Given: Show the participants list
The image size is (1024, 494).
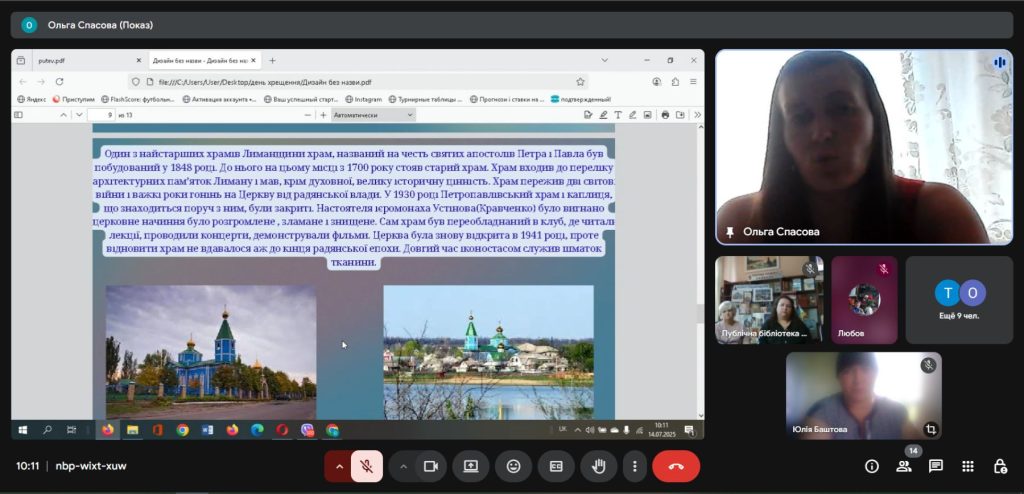Looking at the screenshot, I should [x=903, y=466].
